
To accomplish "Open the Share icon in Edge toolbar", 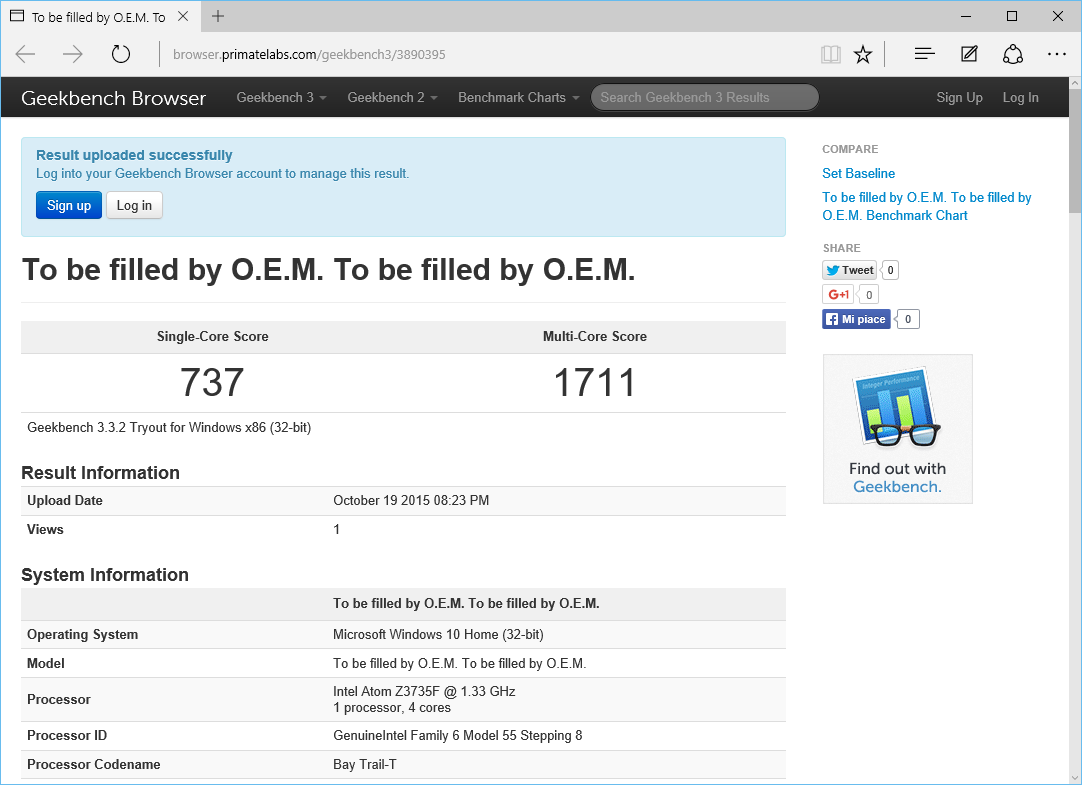I will (x=1012, y=54).
